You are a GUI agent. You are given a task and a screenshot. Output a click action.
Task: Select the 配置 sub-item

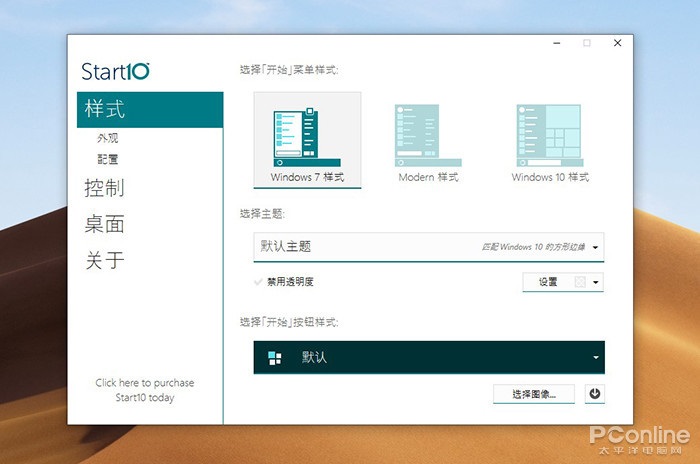pyautogui.click(x=108, y=159)
